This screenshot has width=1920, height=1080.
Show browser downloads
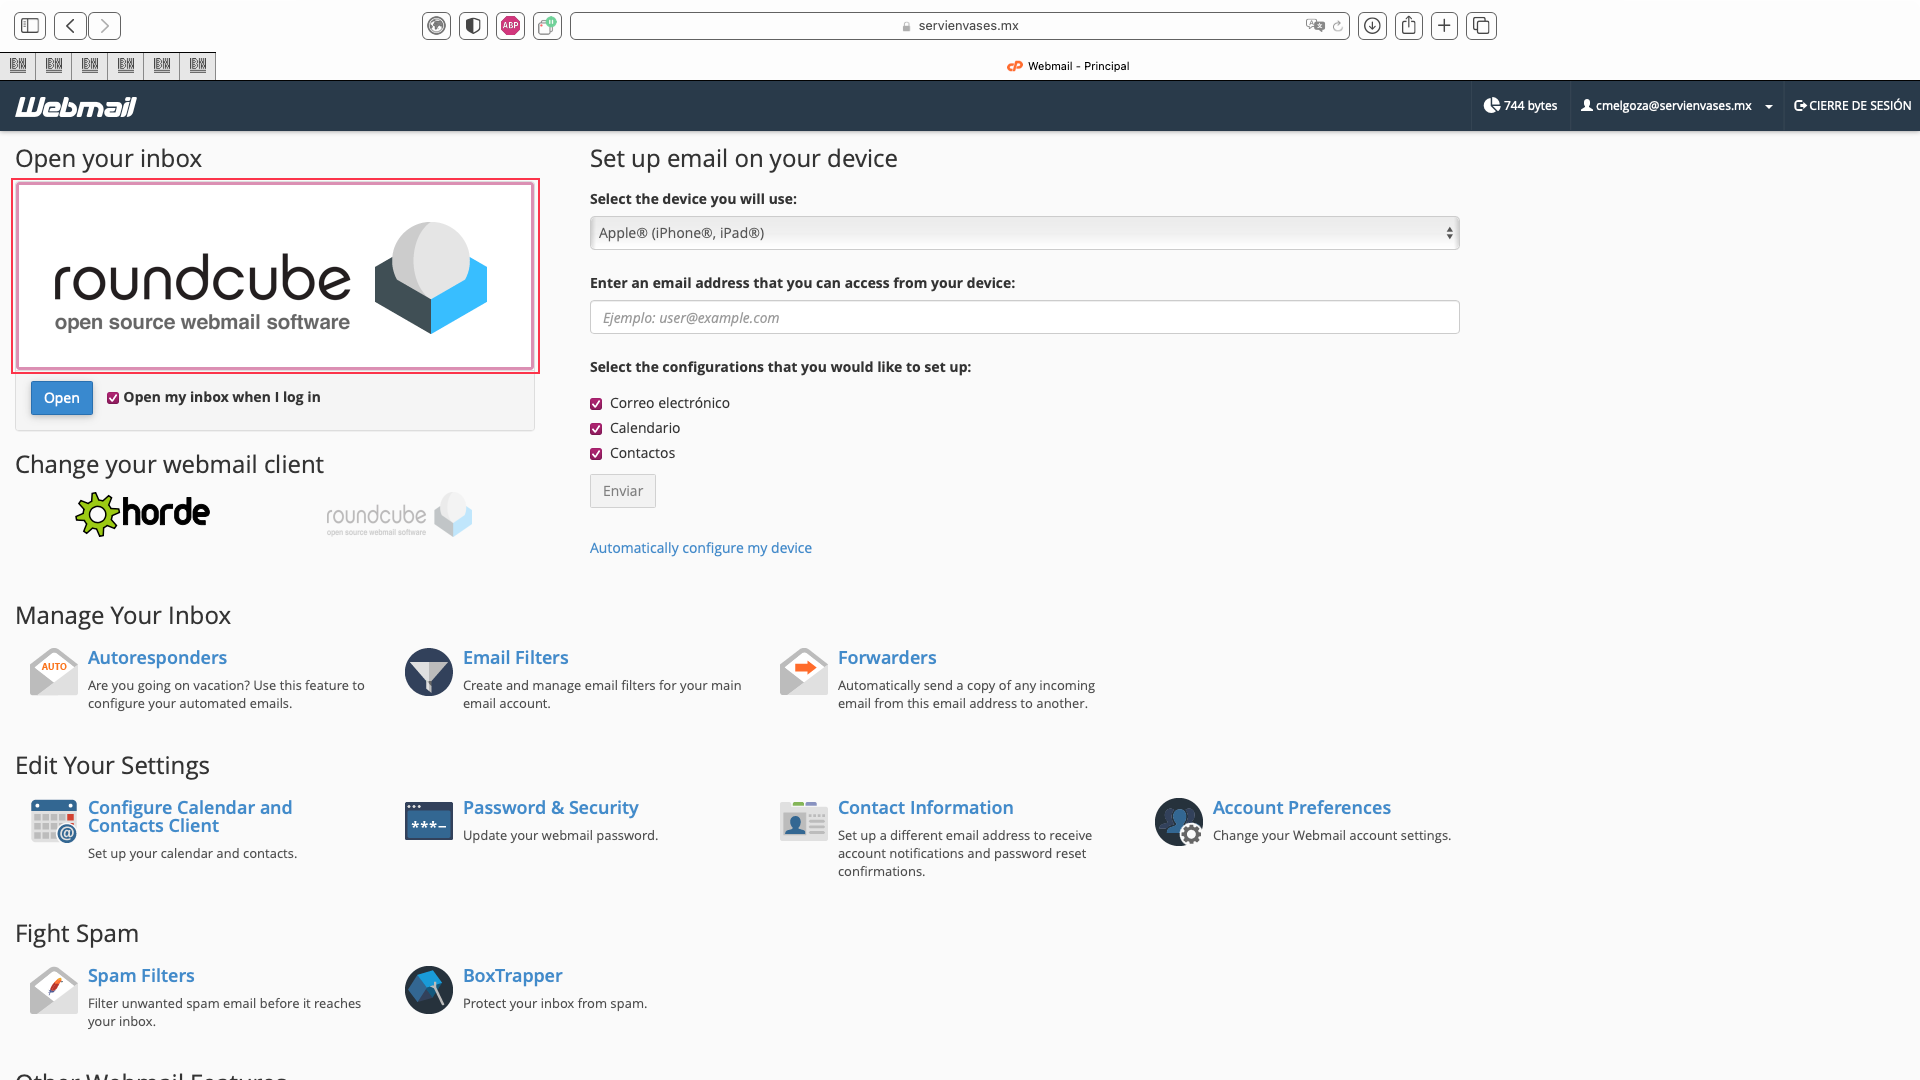click(1372, 26)
